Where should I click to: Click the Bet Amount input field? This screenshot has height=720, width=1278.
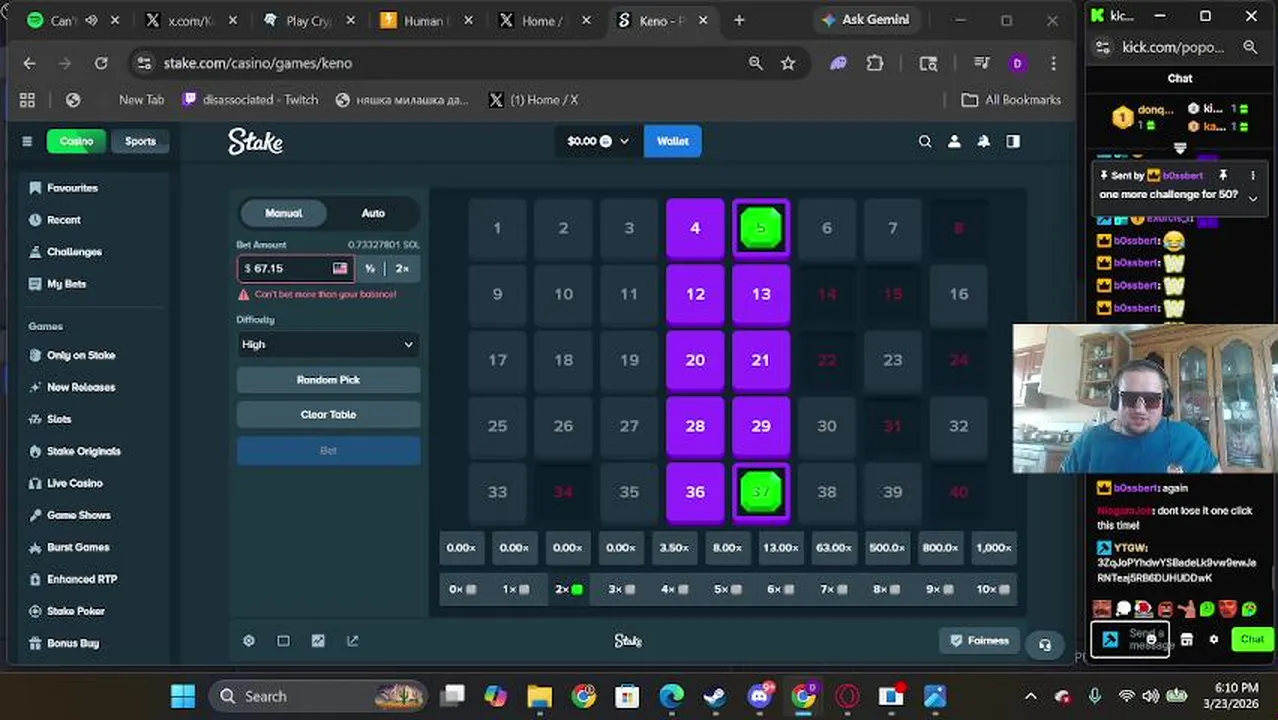coord(295,268)
